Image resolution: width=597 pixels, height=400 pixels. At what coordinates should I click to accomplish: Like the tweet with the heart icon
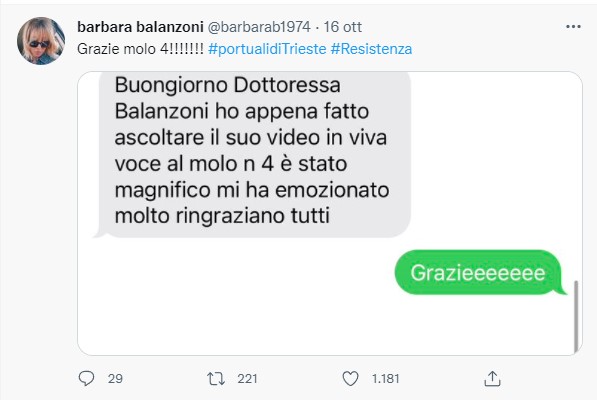coord(350,379)
